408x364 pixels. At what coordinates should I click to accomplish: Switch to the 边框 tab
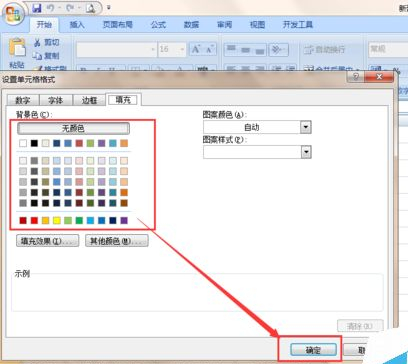point(89,100)
